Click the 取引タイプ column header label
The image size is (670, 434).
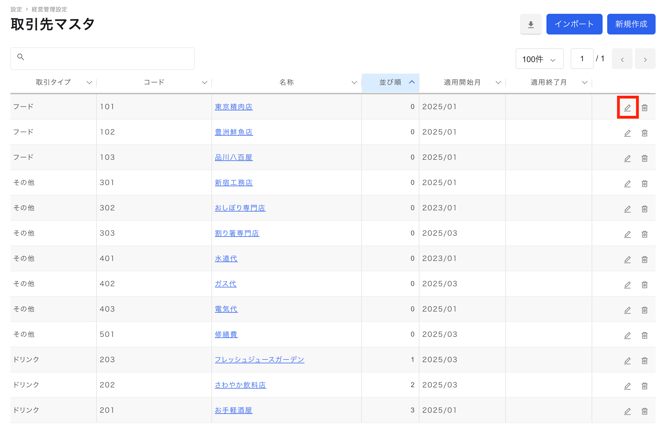[53, 82]
